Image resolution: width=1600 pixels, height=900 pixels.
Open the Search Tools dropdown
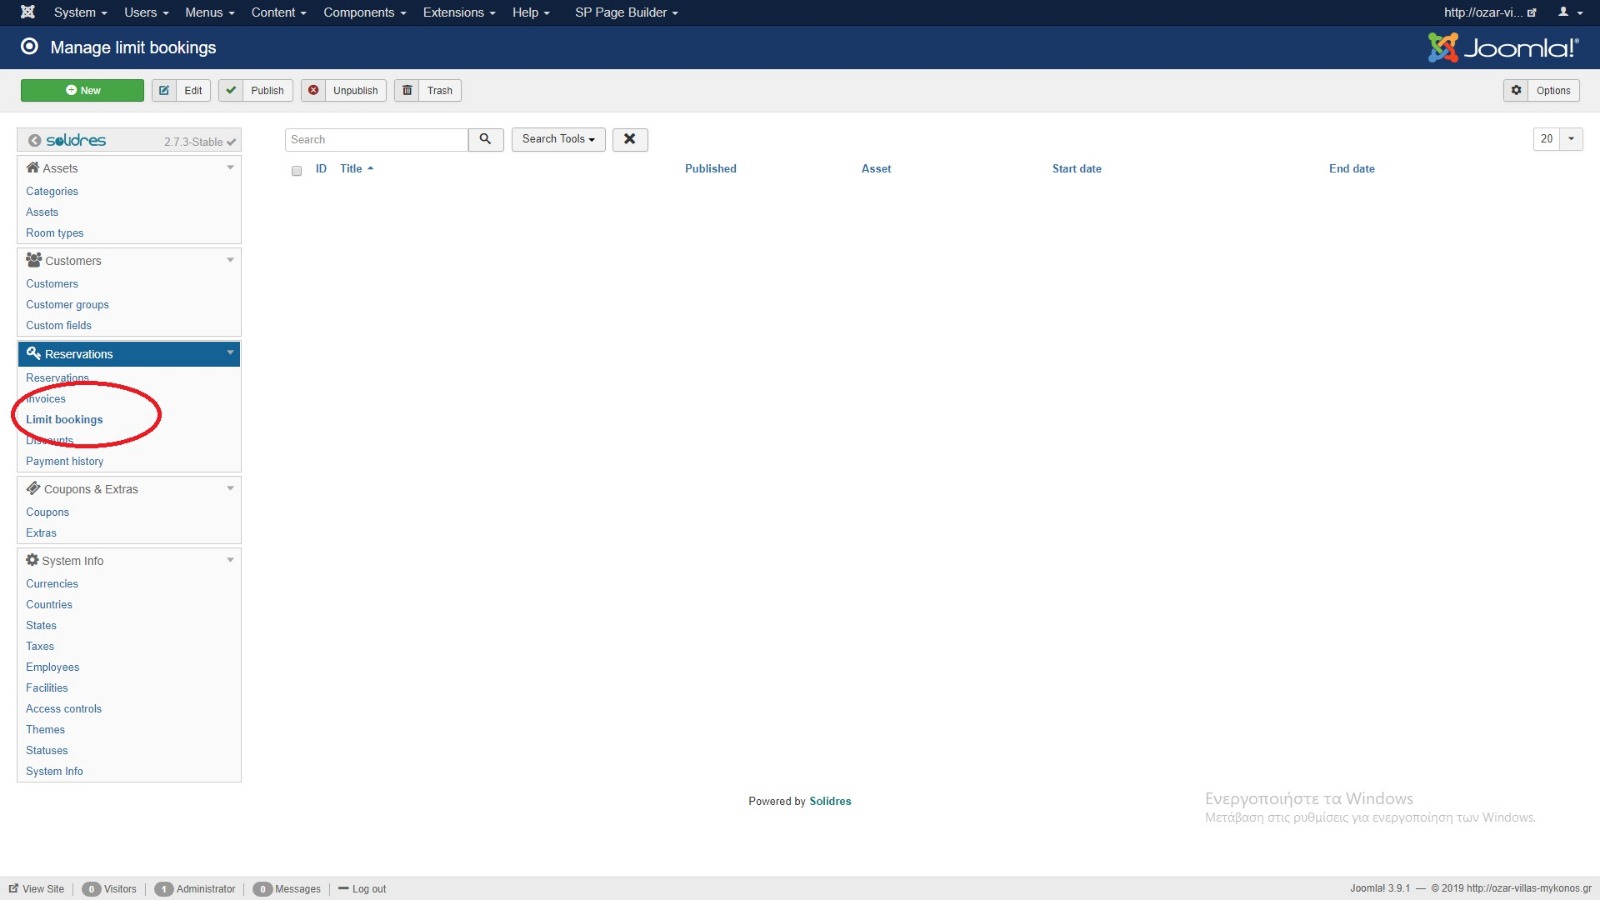tap(558, 140)
